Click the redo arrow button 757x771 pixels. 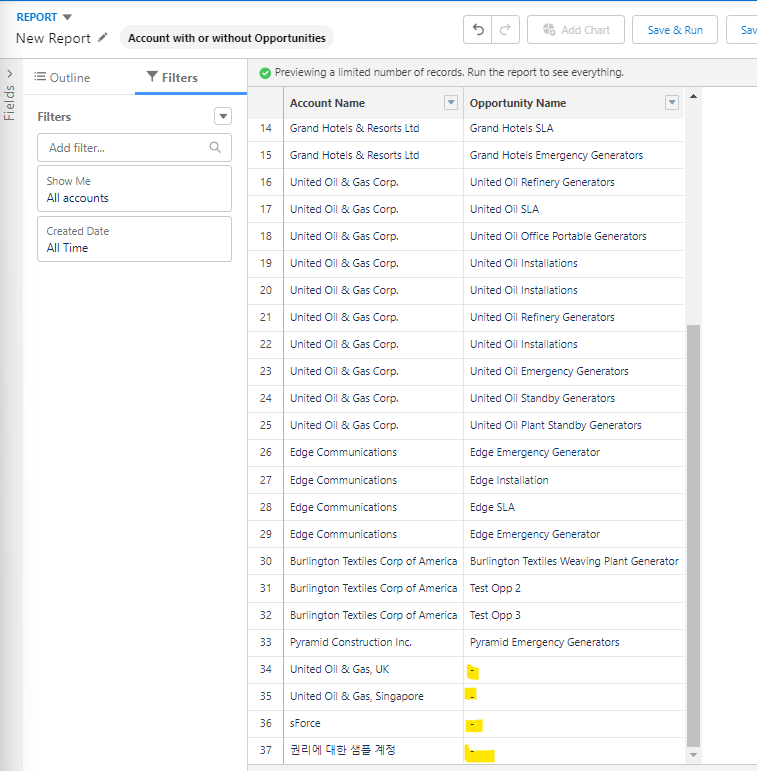[505, 30]
